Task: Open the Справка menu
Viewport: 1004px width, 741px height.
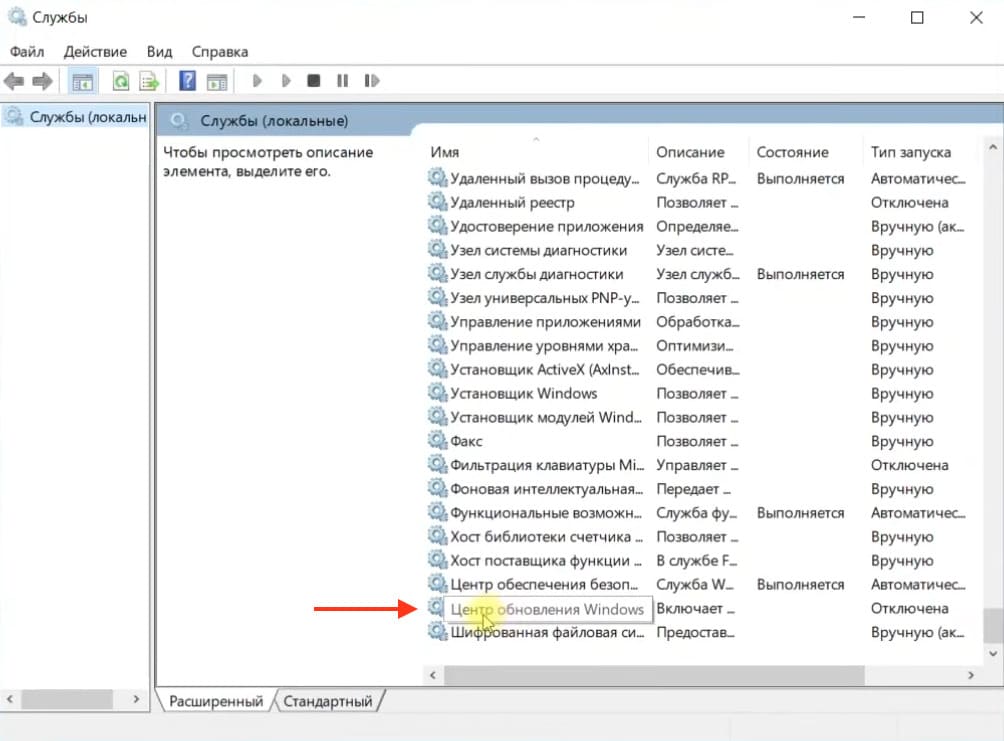Action: 220,52
